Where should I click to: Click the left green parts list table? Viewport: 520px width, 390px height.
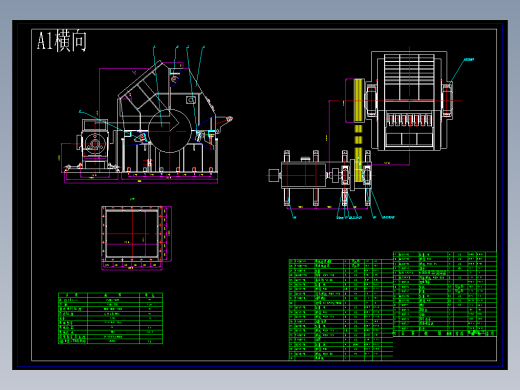[x=341, y=310]
